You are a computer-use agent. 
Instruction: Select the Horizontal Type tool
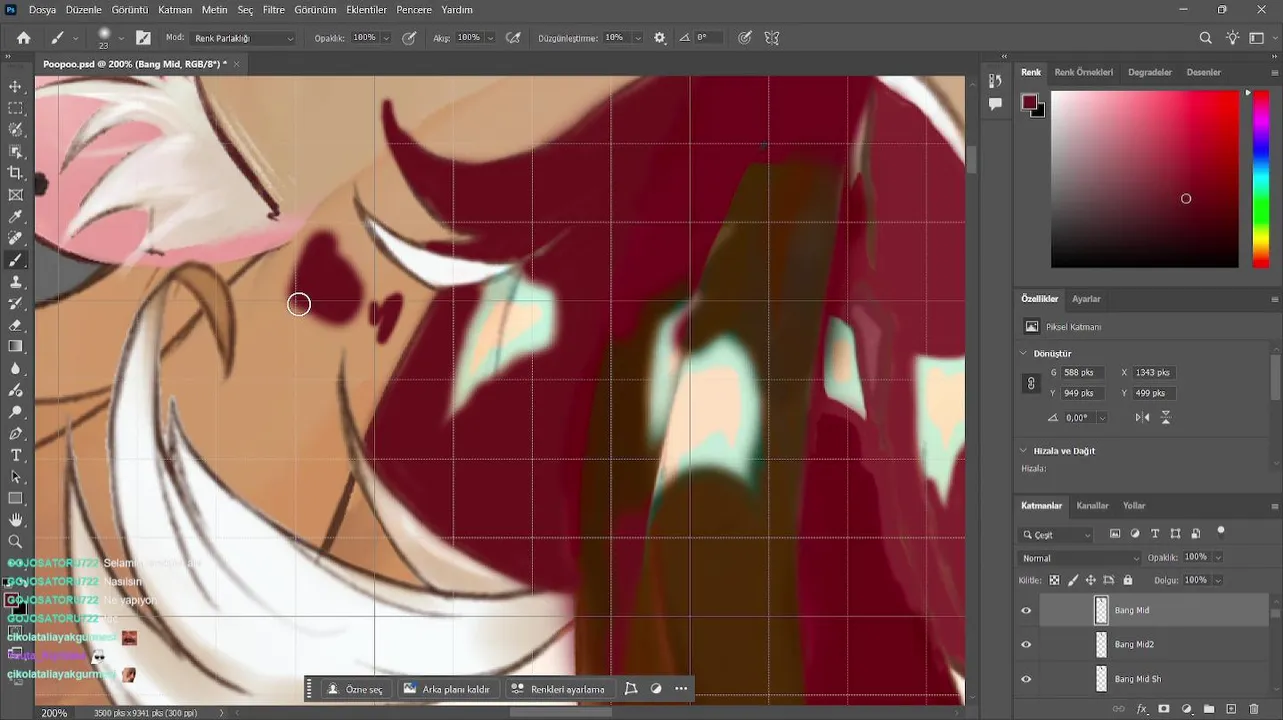pos(15,455)
